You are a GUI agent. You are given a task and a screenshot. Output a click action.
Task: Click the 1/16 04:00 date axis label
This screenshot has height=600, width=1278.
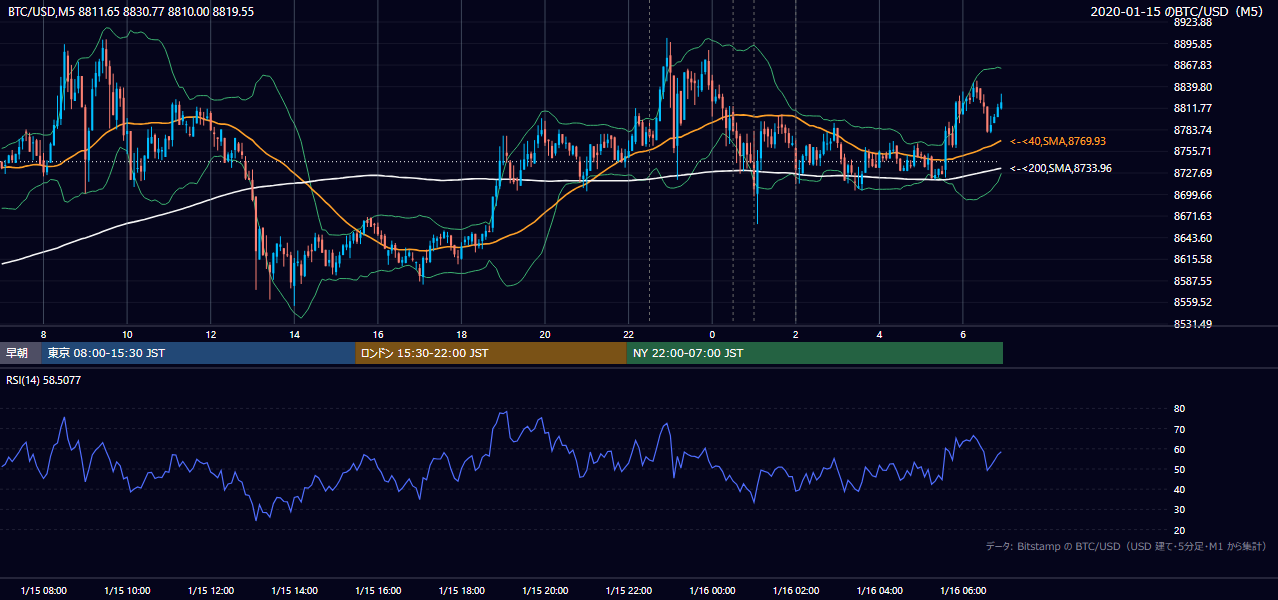[879, 590]
